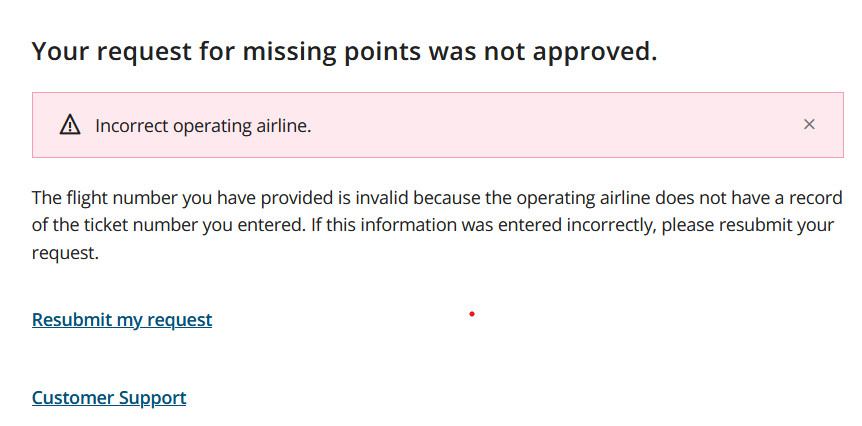Click the small red dot
Image resolution: width=862 pixels, height=426 pixels.
(471, 315)
